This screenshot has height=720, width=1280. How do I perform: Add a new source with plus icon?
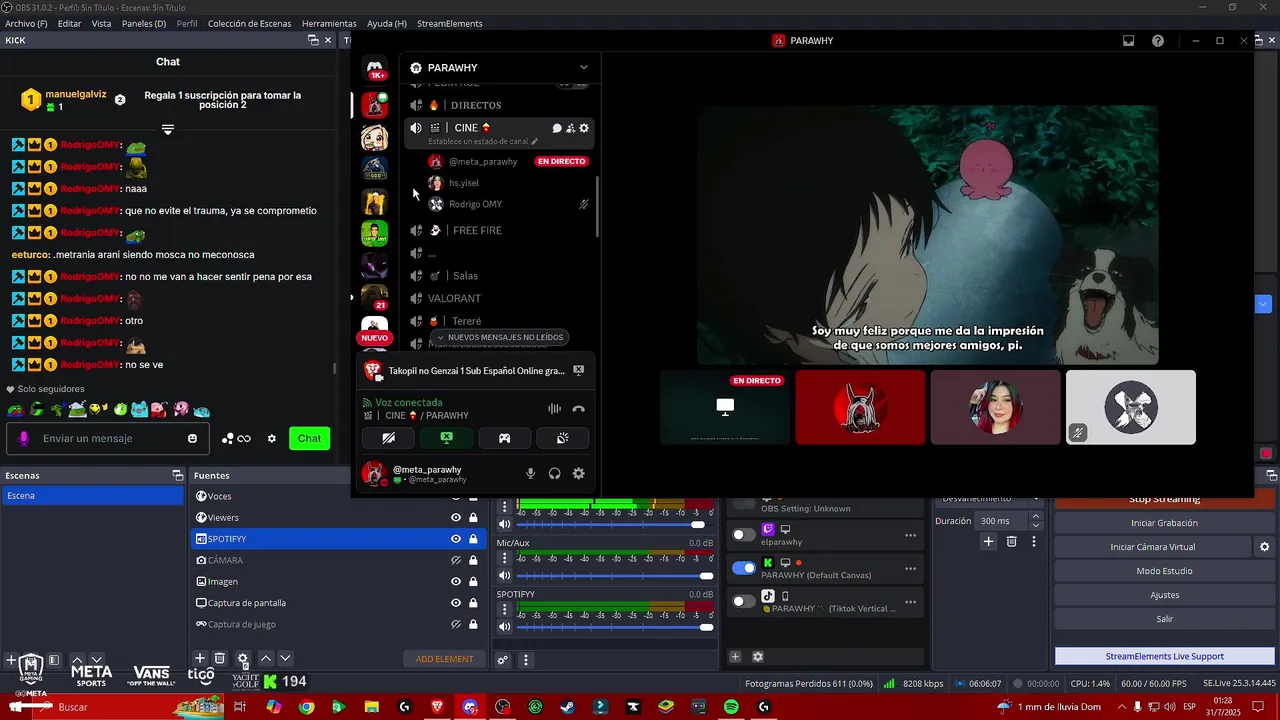200,658
